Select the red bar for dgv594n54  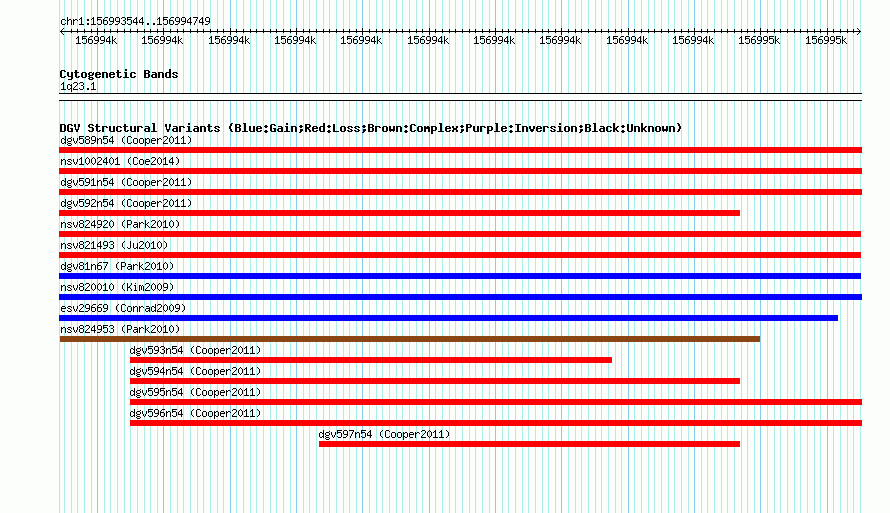pos(435,381)
